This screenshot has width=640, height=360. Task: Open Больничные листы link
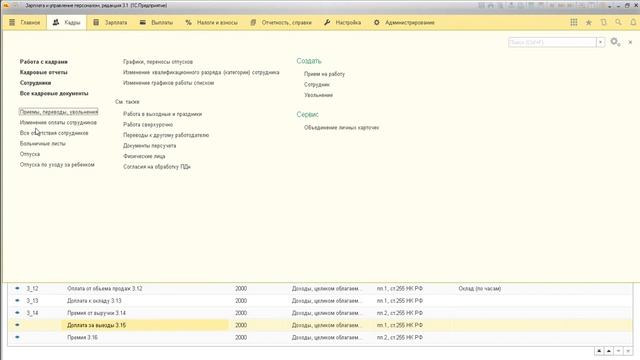43,144
